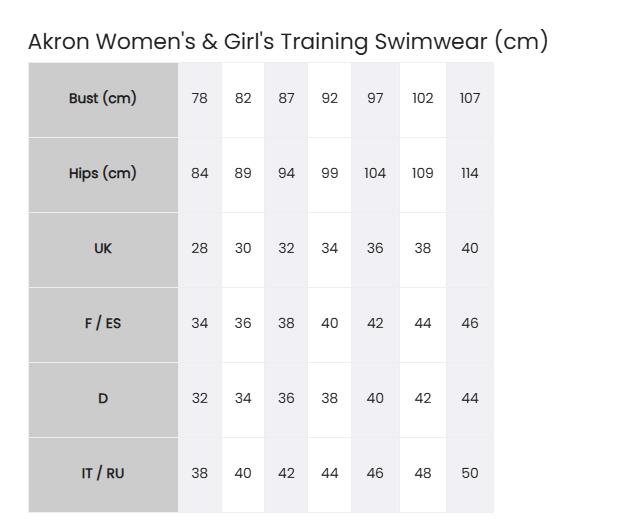Click size 32 in the D row
The width and height of the screenshot is (635, 528).
[x=200, y=398]
